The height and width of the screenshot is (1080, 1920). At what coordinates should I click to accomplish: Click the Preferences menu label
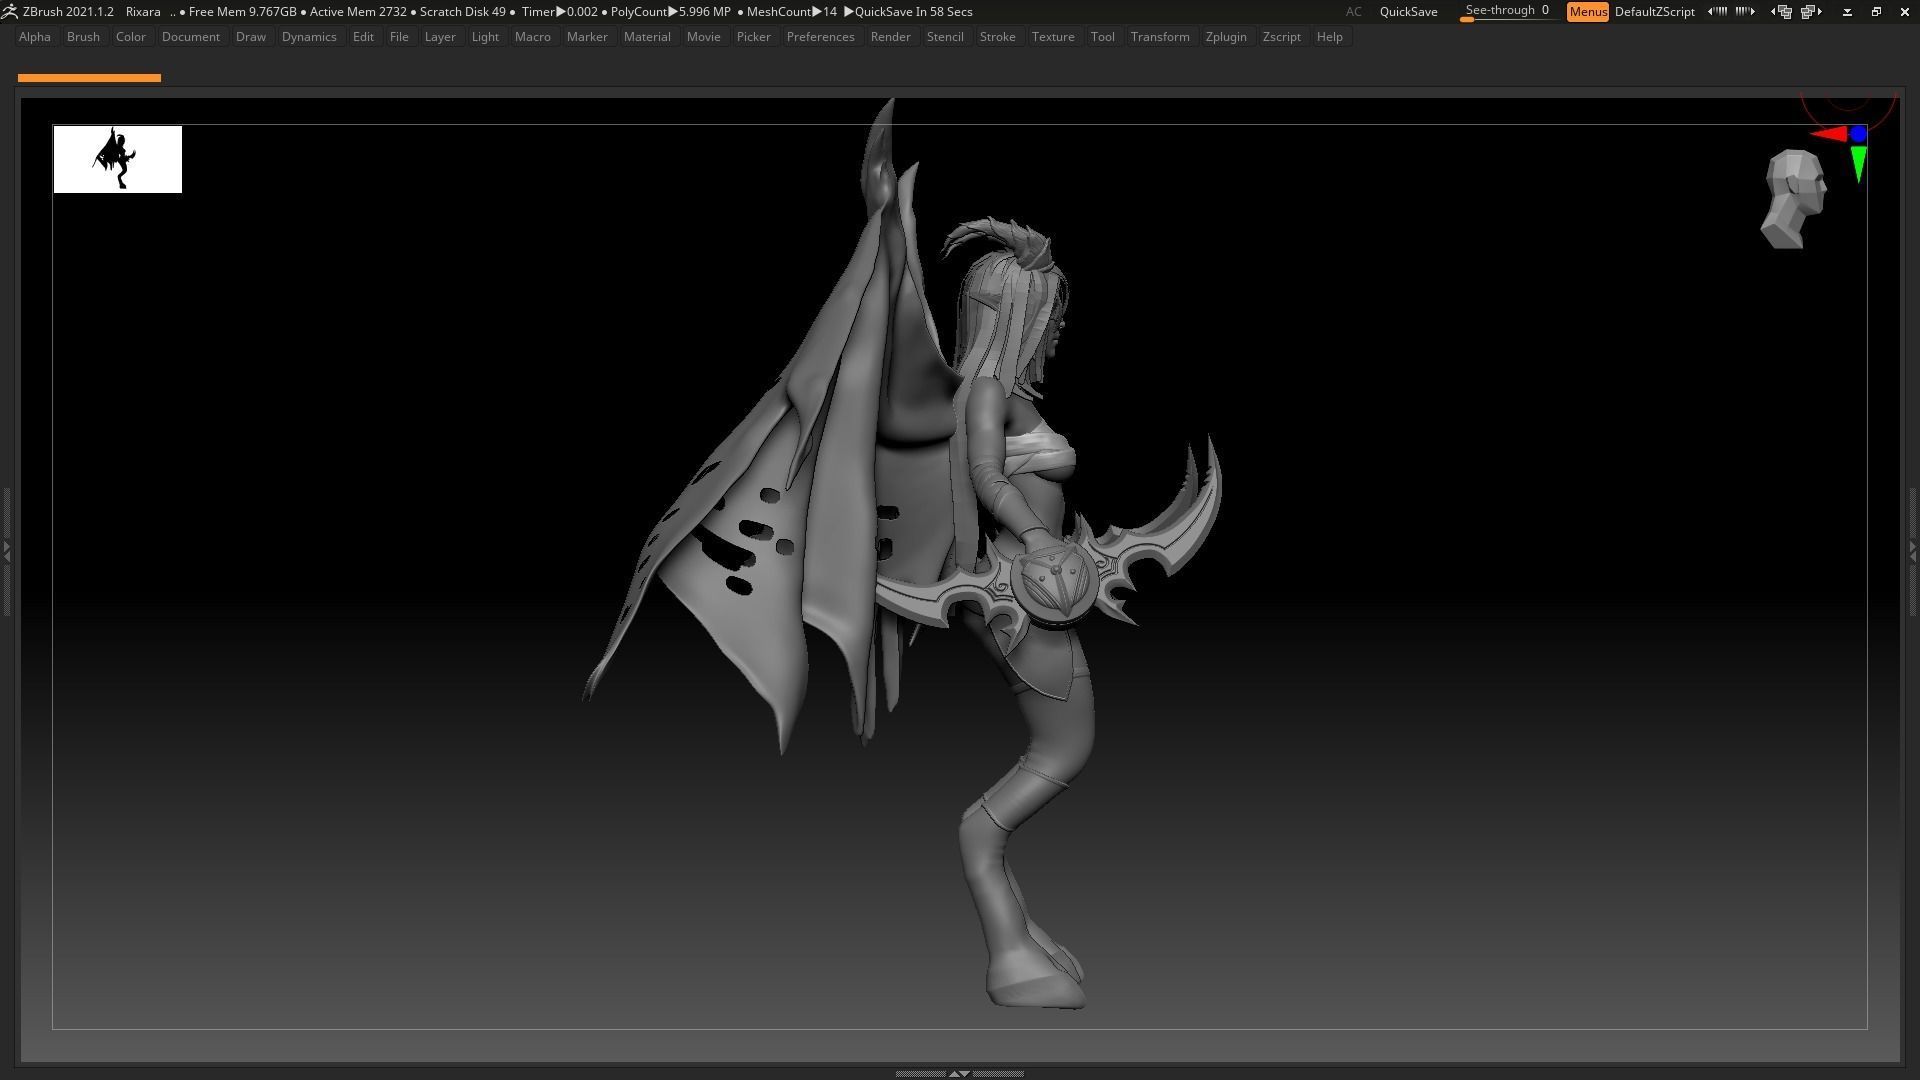point(820,36)
